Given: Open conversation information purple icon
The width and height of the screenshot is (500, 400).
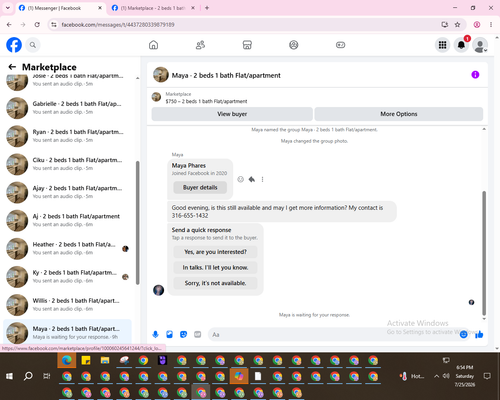Looking at the screenshot, I should click(475, 75).
